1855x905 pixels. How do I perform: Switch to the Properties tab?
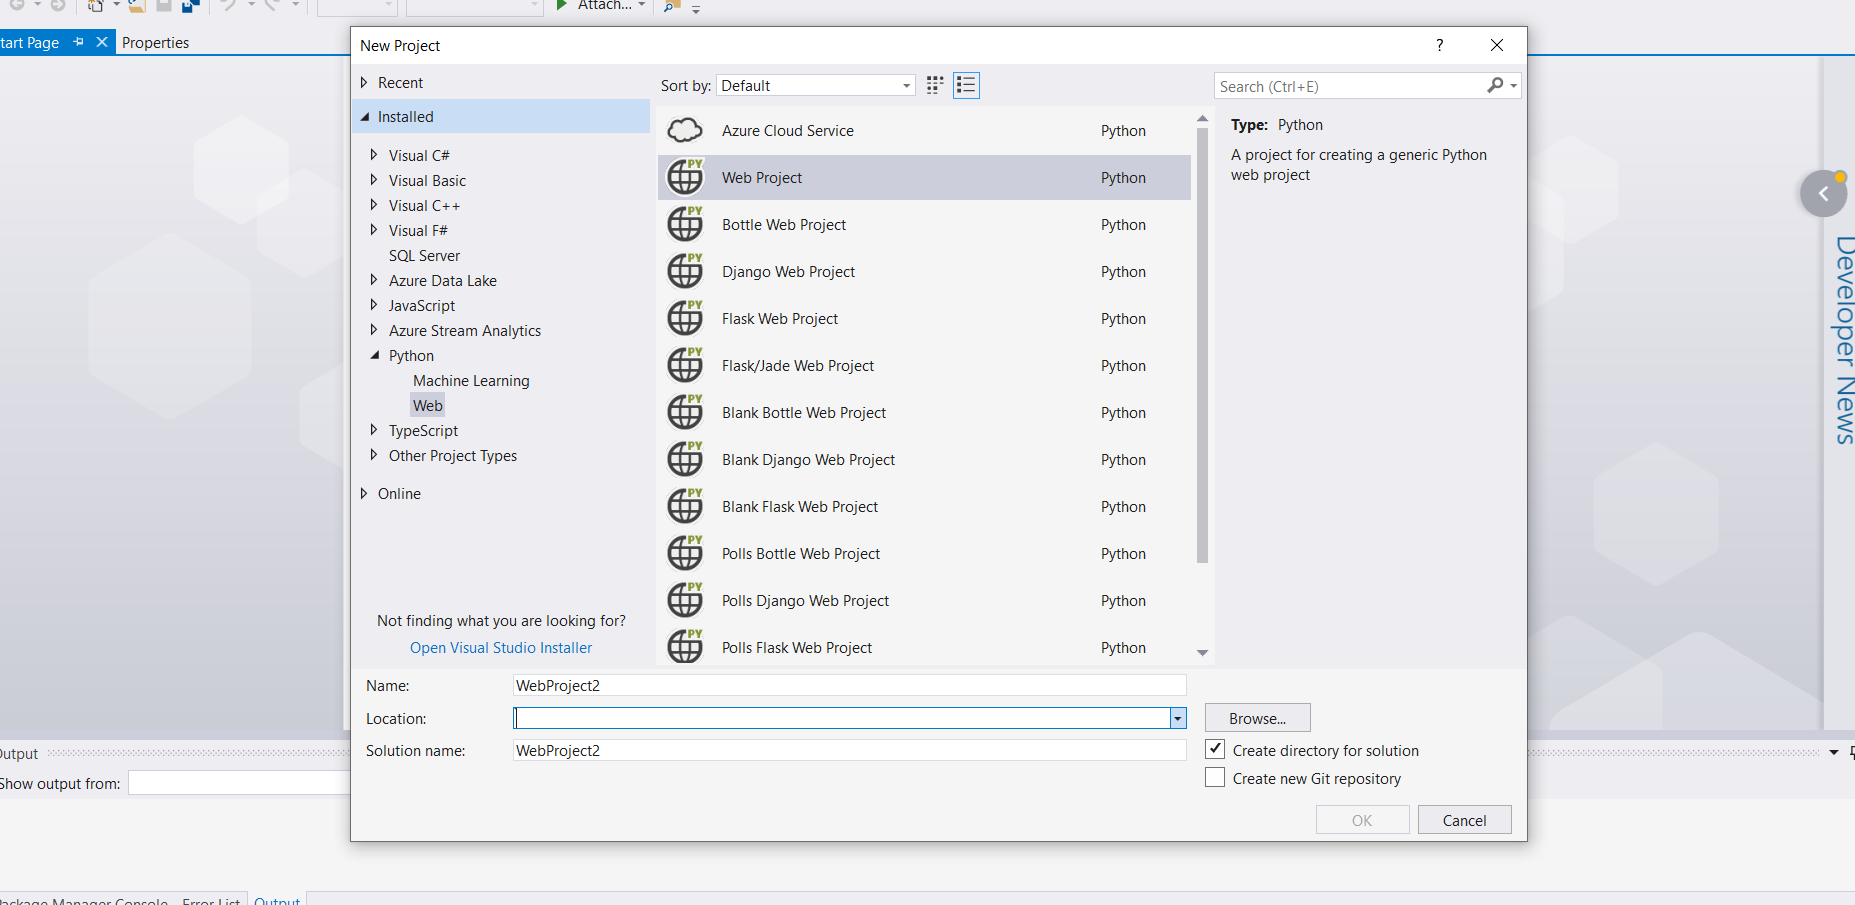(156, 42)
